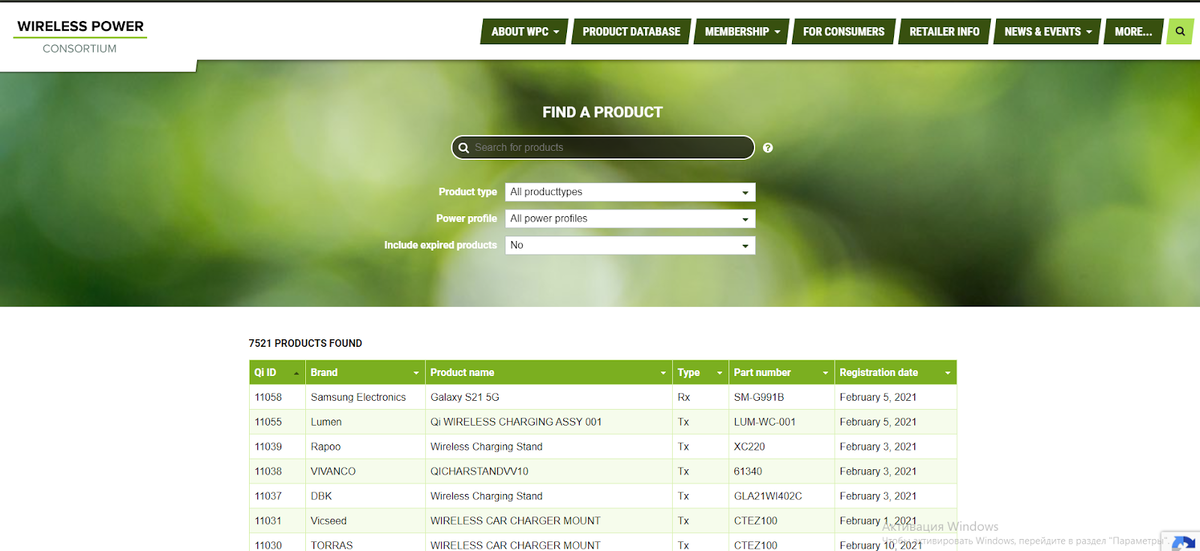The image size is (1200, 551).
Task: Click Wireless Charging Stand in Rapoo row
Action: [486, 447]
